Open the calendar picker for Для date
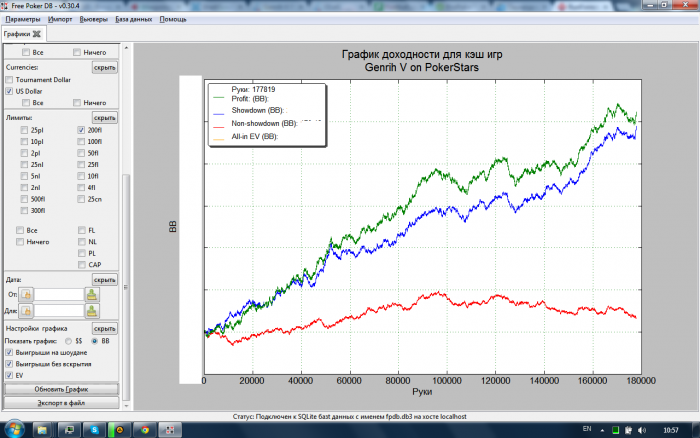This screenshot has width=700, height=438. (26, 311)
